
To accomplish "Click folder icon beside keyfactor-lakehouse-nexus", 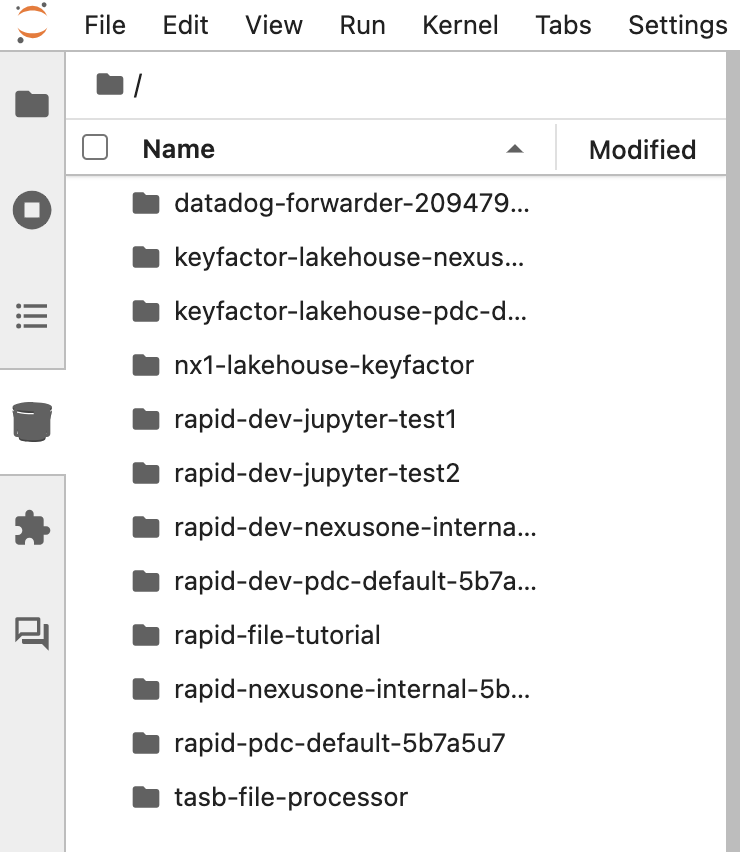I will pyautogui.click(x=146, y=257).
